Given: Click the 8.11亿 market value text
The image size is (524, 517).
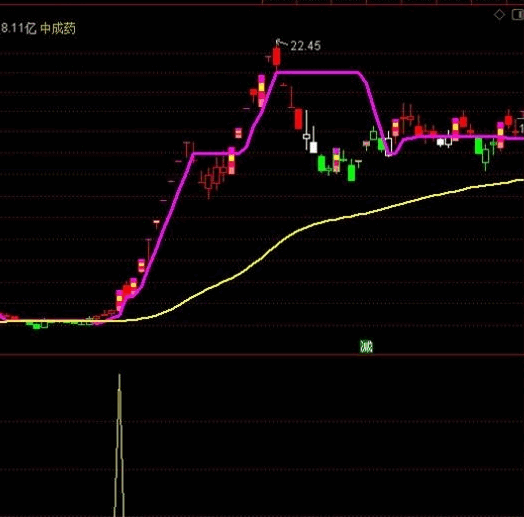Looking at the screenshot, I should point(18,28).
